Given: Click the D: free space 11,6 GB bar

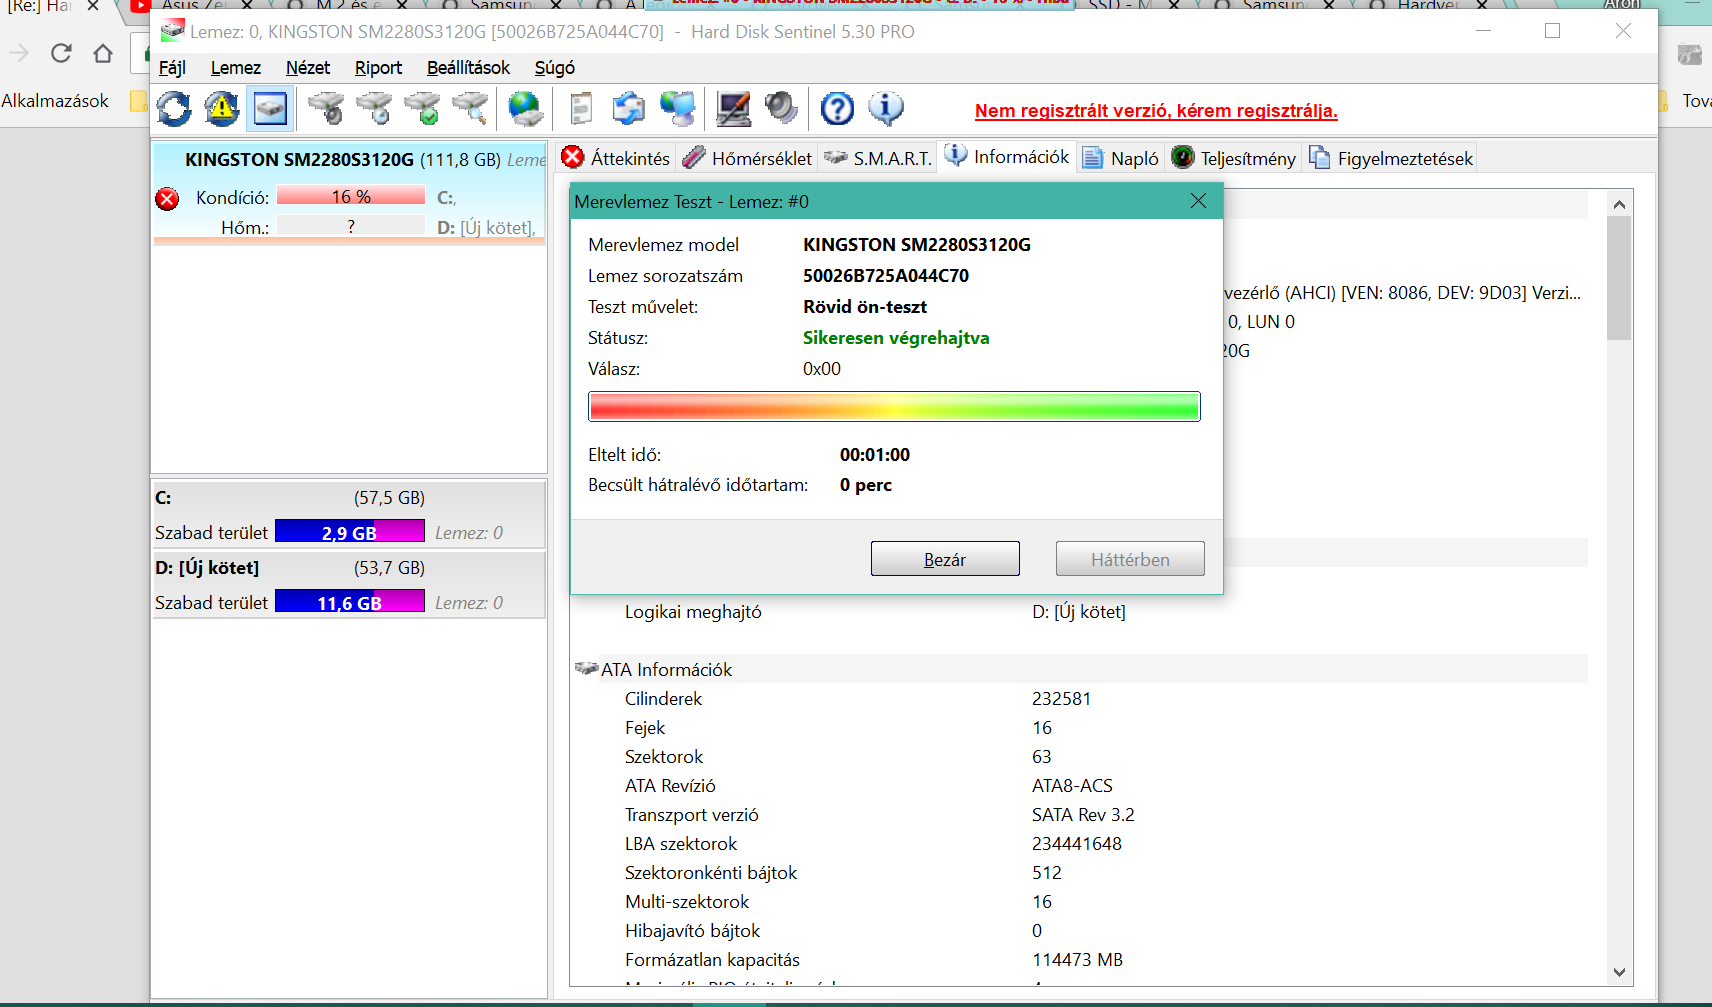Looking at the screenshot, I should 350,602.
